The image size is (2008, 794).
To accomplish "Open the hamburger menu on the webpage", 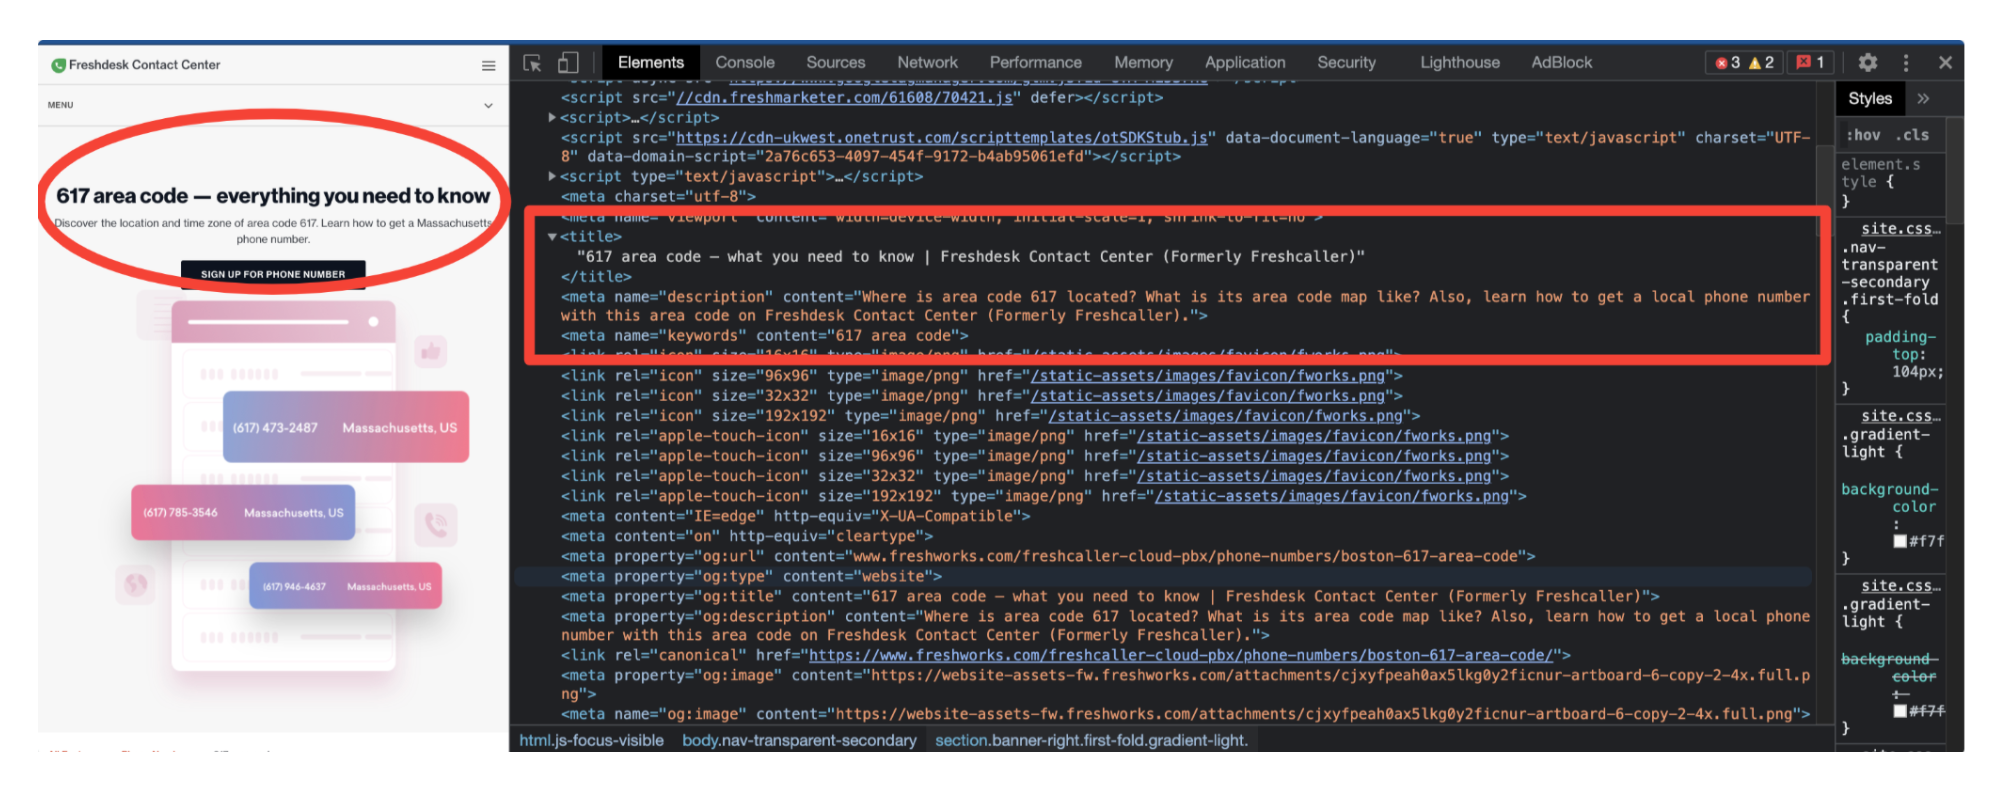I will point(488,66).
